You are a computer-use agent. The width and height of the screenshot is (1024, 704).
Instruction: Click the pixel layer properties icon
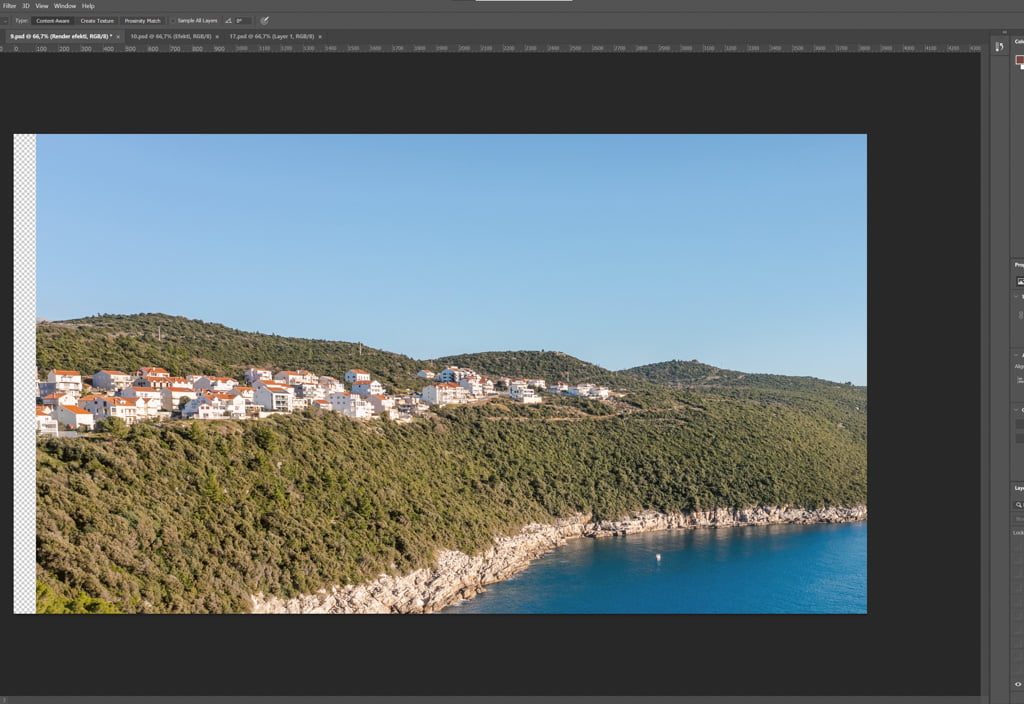(1019, 281)
